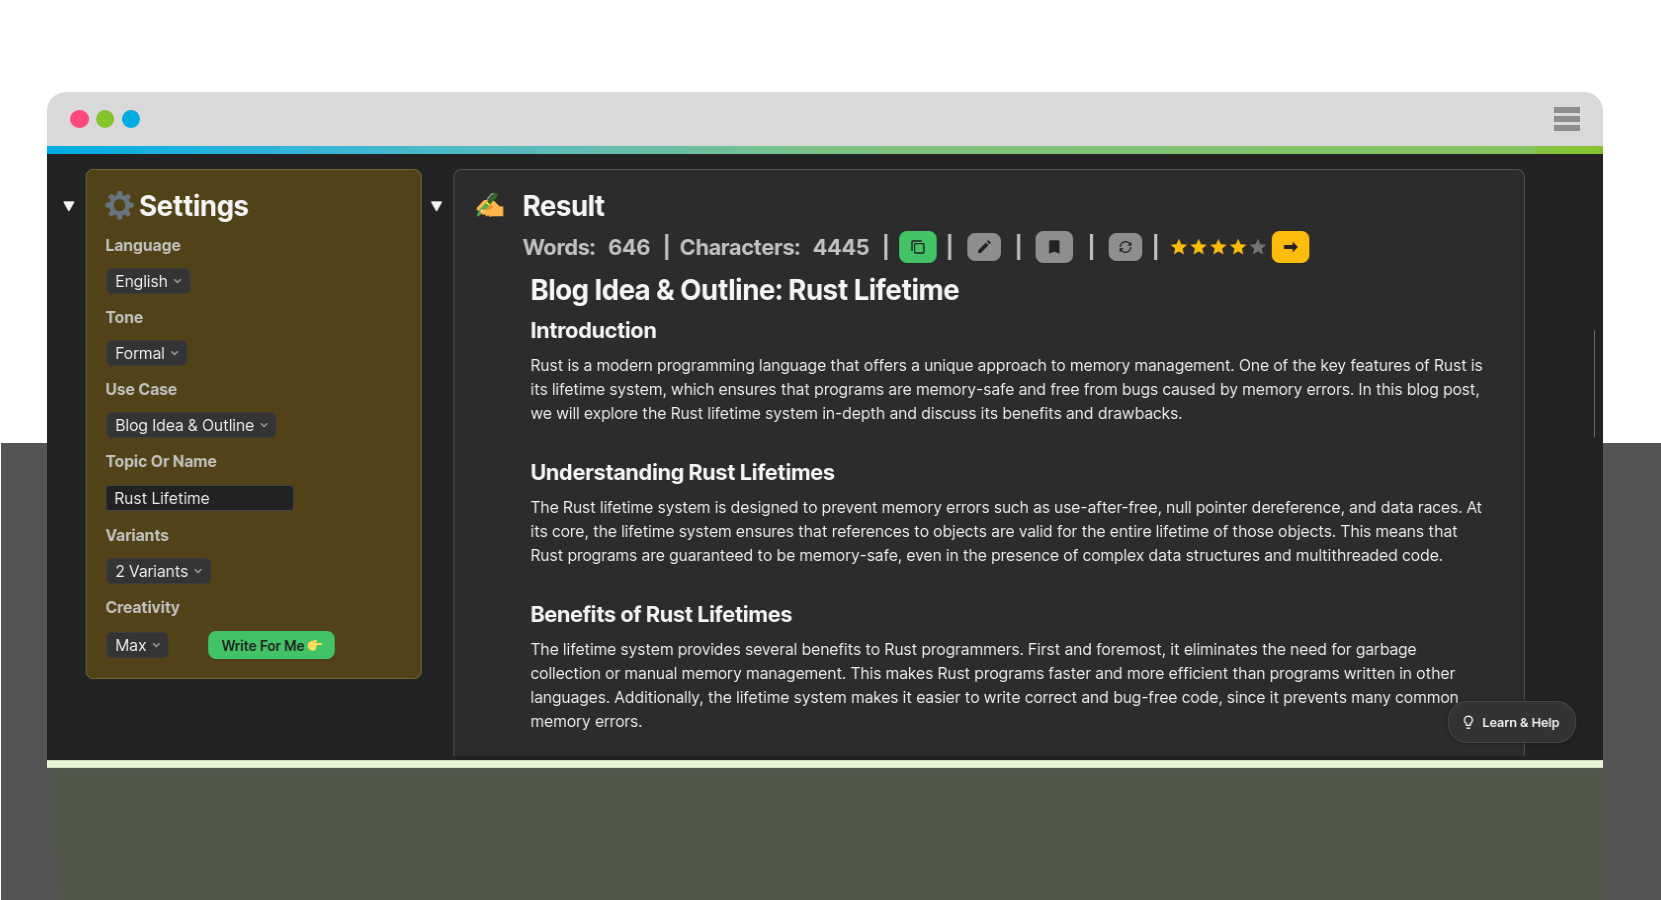Open the Creativity dropdown showing Max
Viewport: 1661px width, 900px height.
(137, 645)
